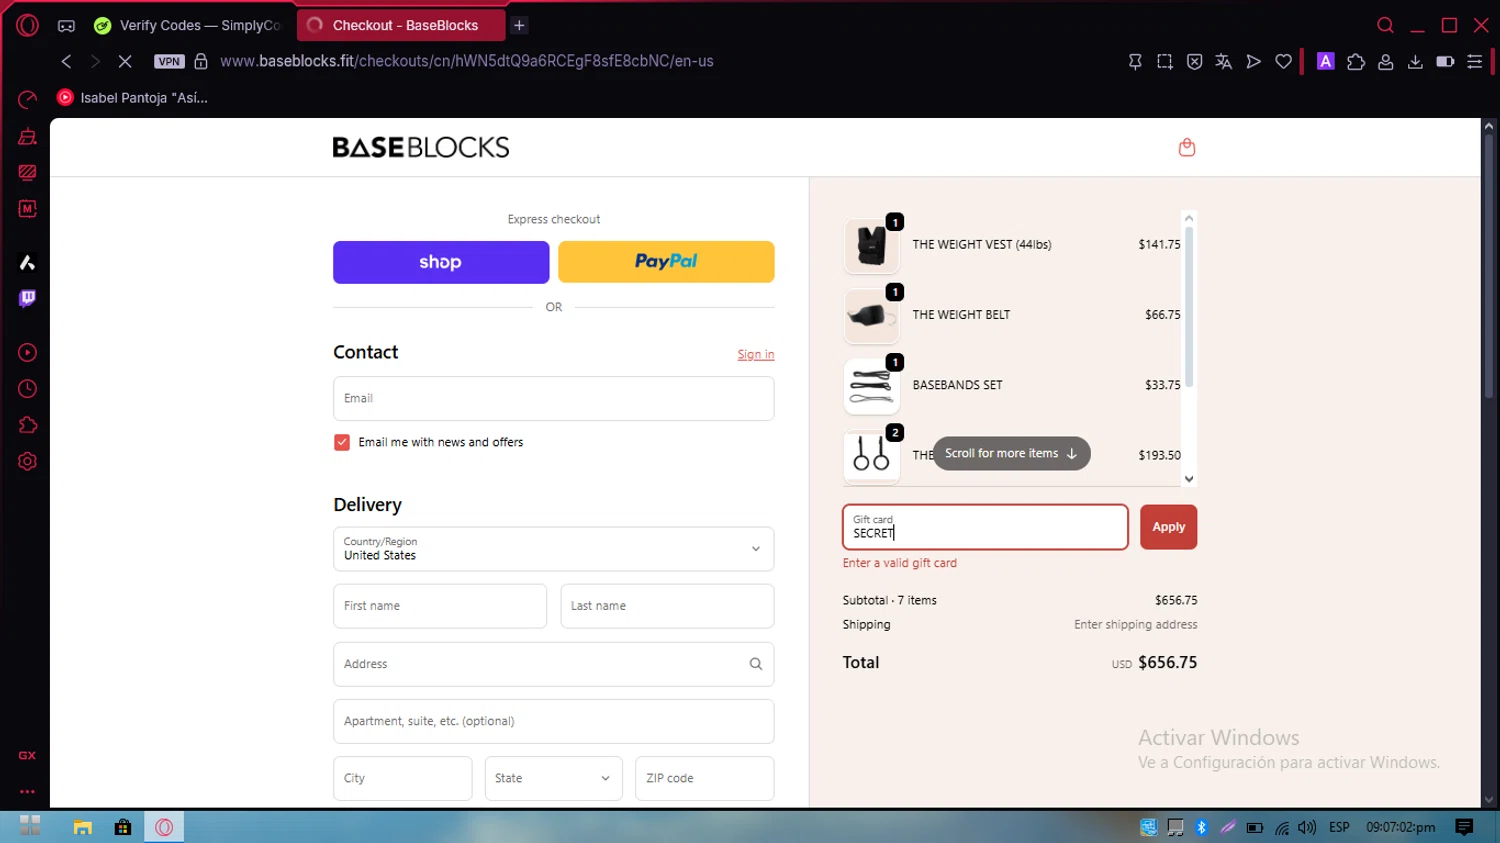Open the downloads icon in the toolbar
1500x843 pixels.
1415,62
